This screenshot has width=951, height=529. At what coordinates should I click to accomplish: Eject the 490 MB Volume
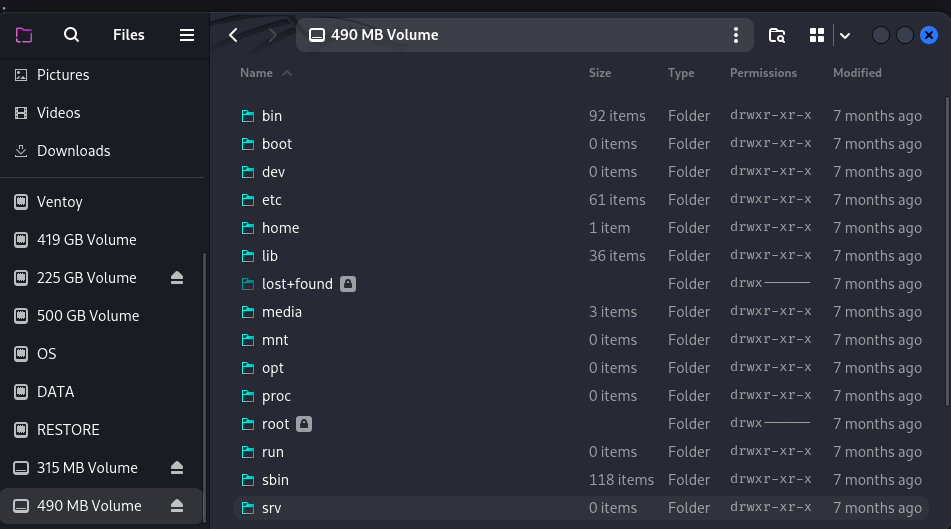point(176,506)
